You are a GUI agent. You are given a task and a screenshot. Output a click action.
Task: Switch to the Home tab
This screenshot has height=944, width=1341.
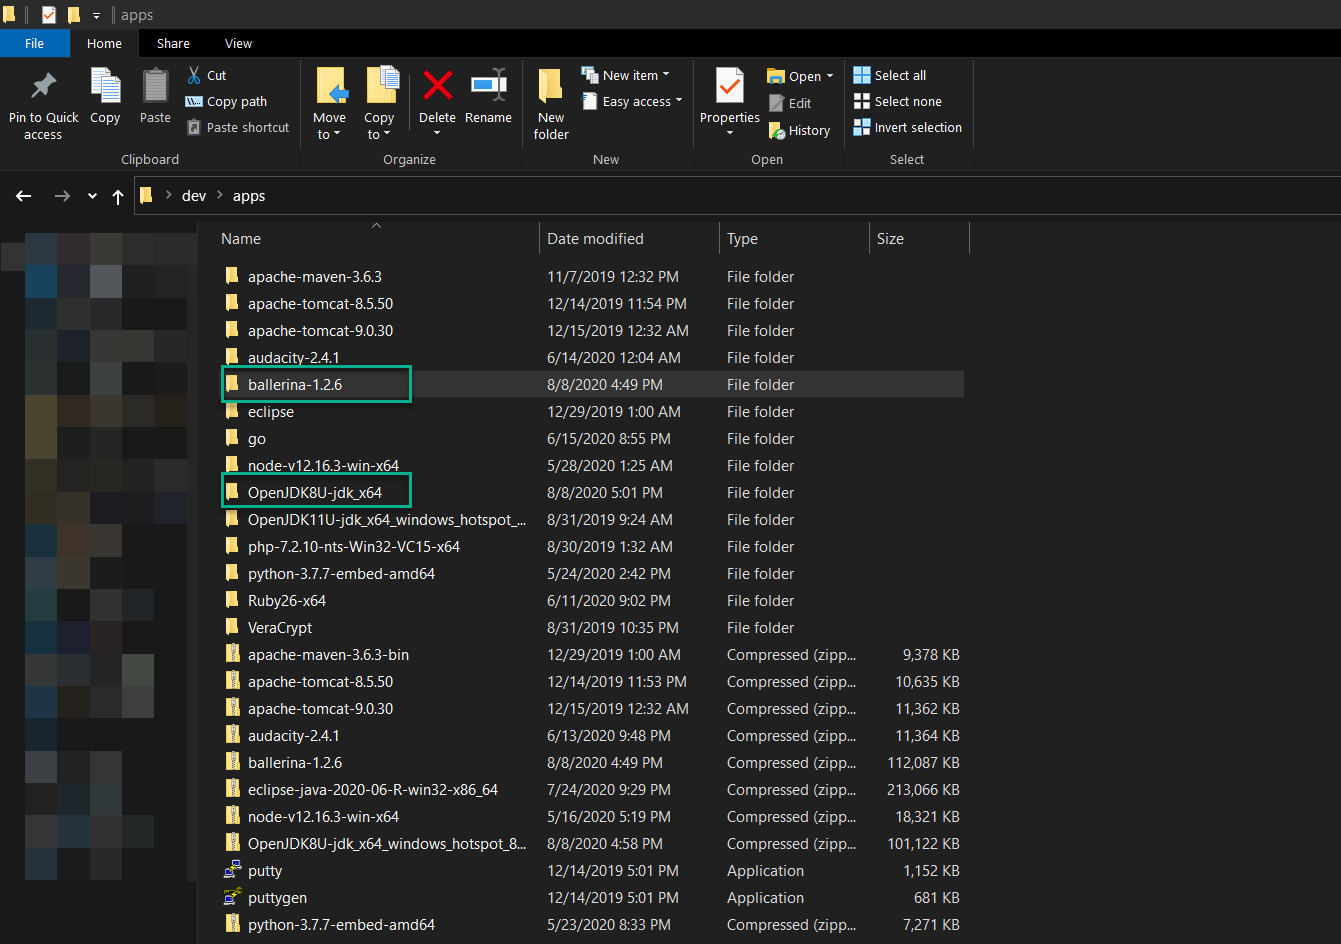[104, 43]
